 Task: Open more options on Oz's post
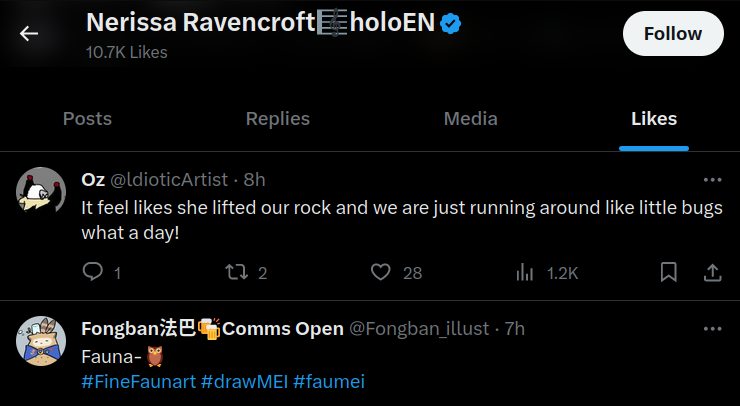click(x=712, y=180)
